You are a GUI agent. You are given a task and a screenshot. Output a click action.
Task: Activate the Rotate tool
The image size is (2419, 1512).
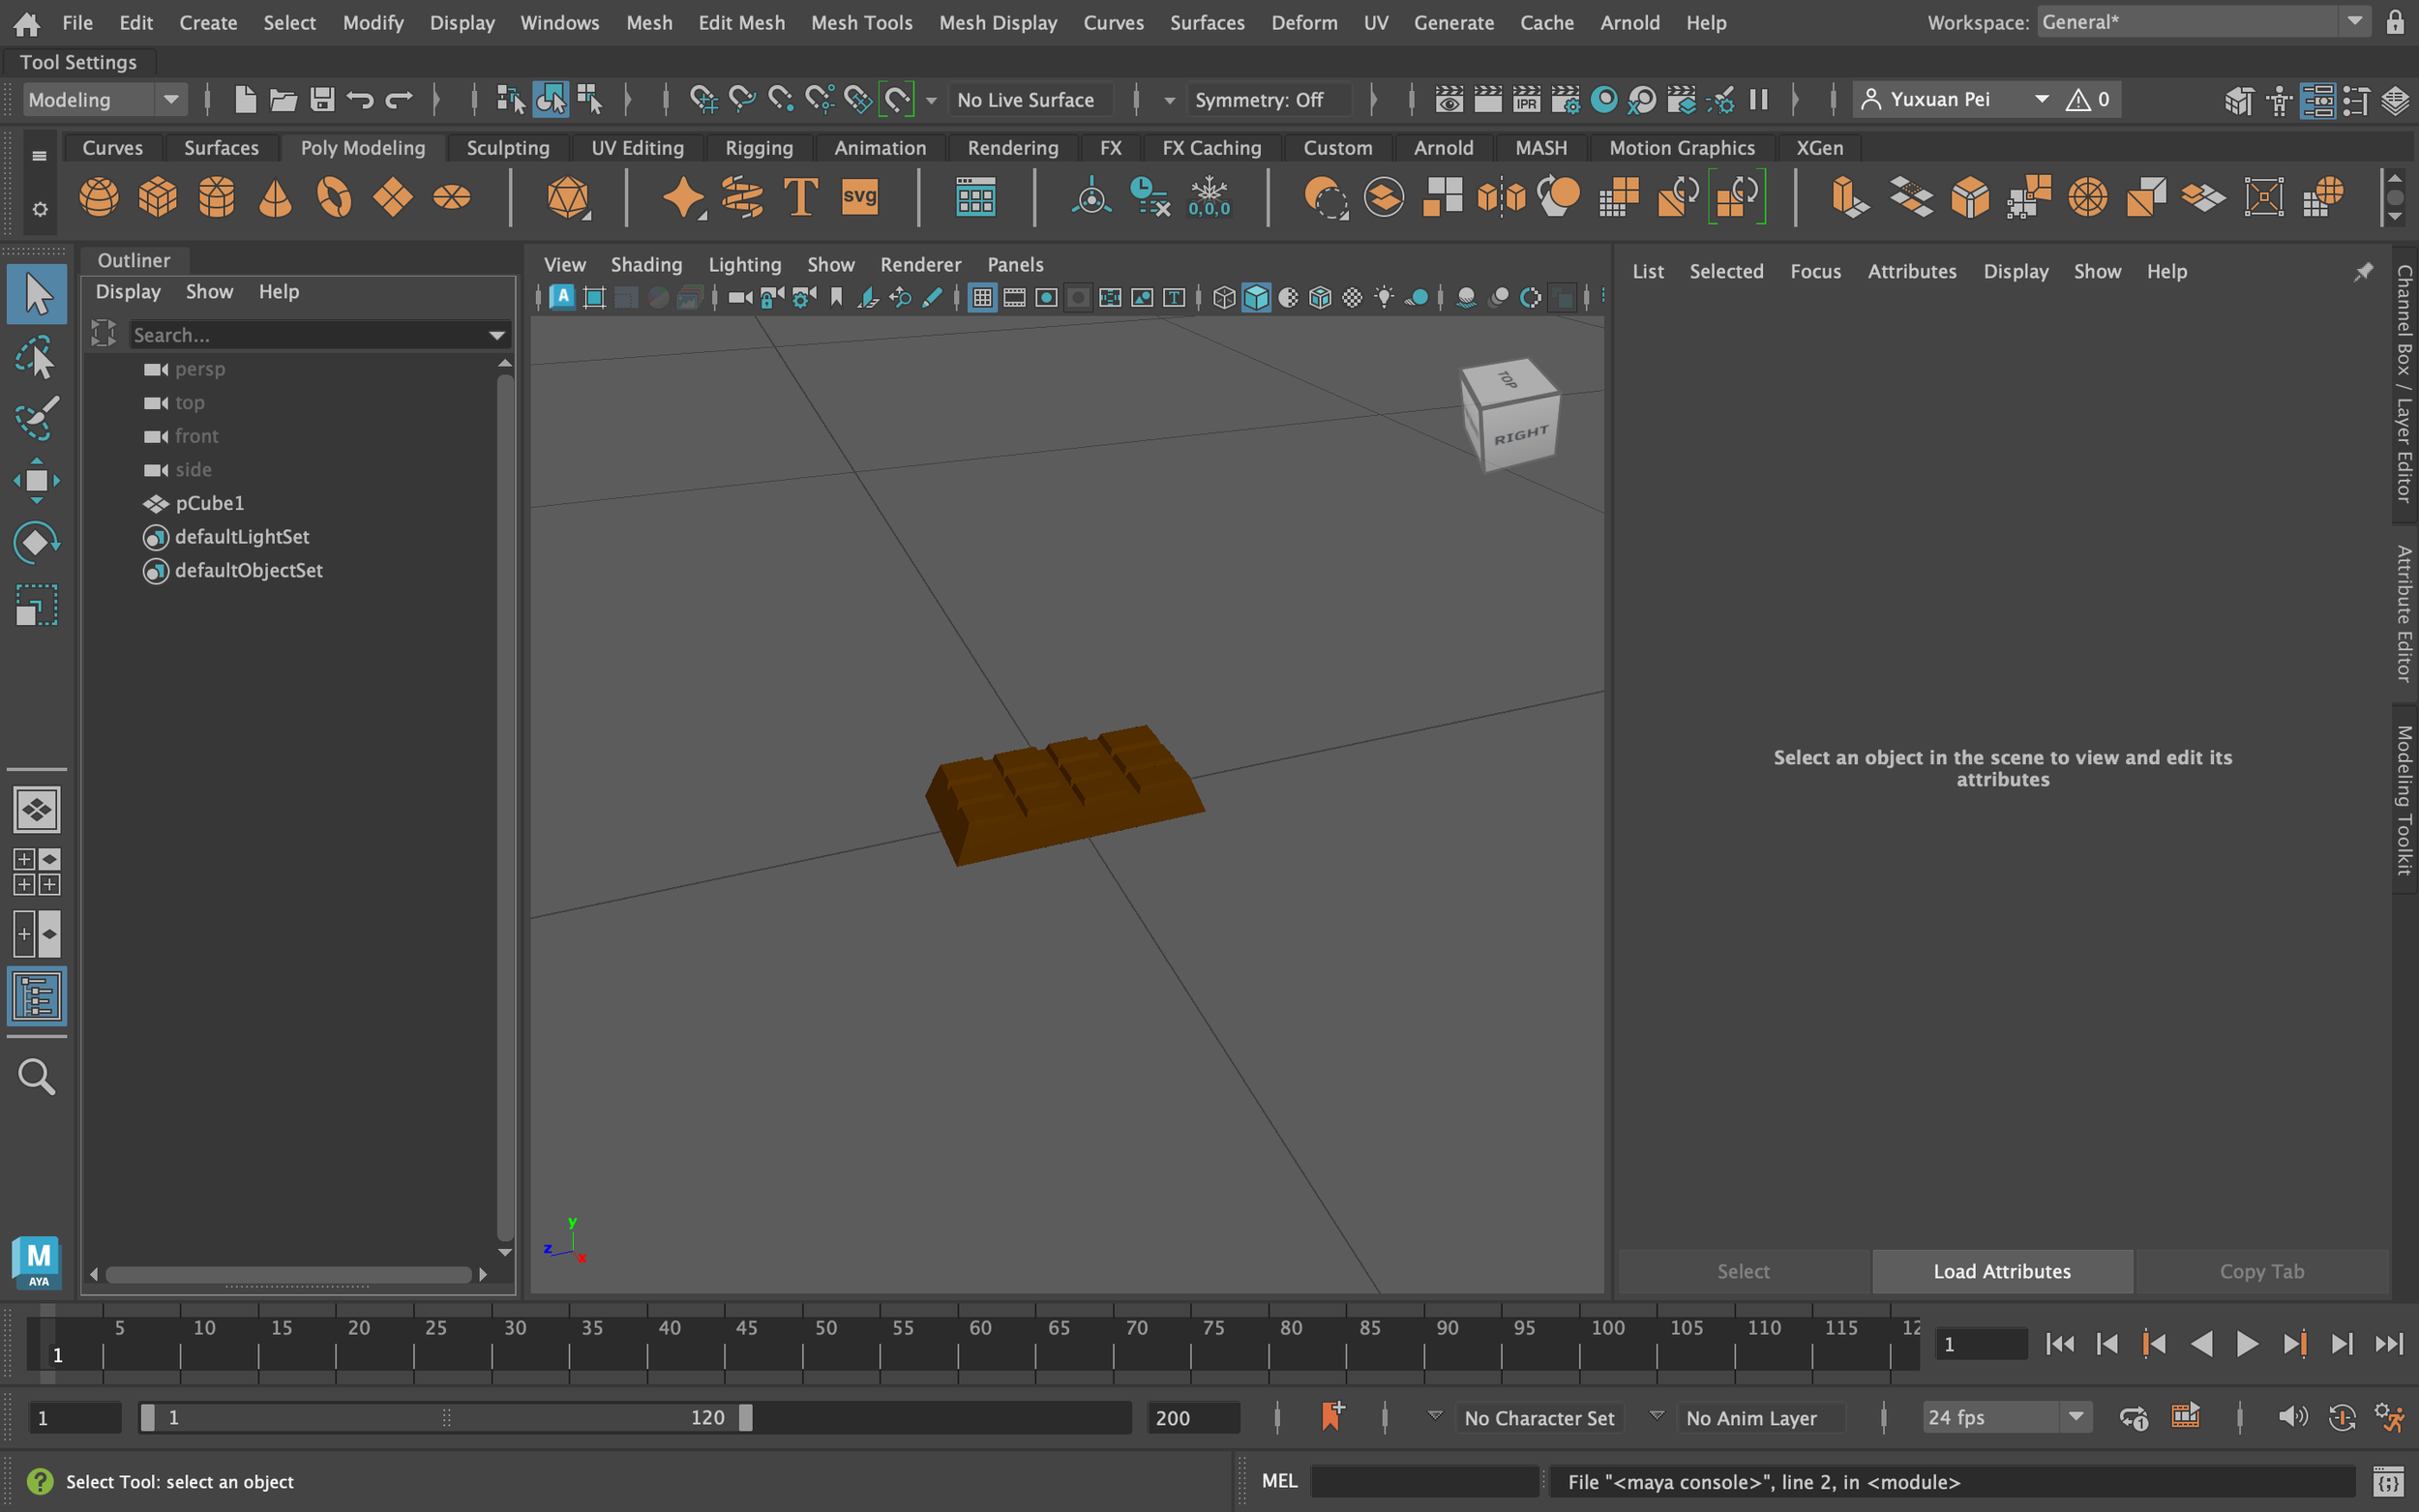point(36,543)
